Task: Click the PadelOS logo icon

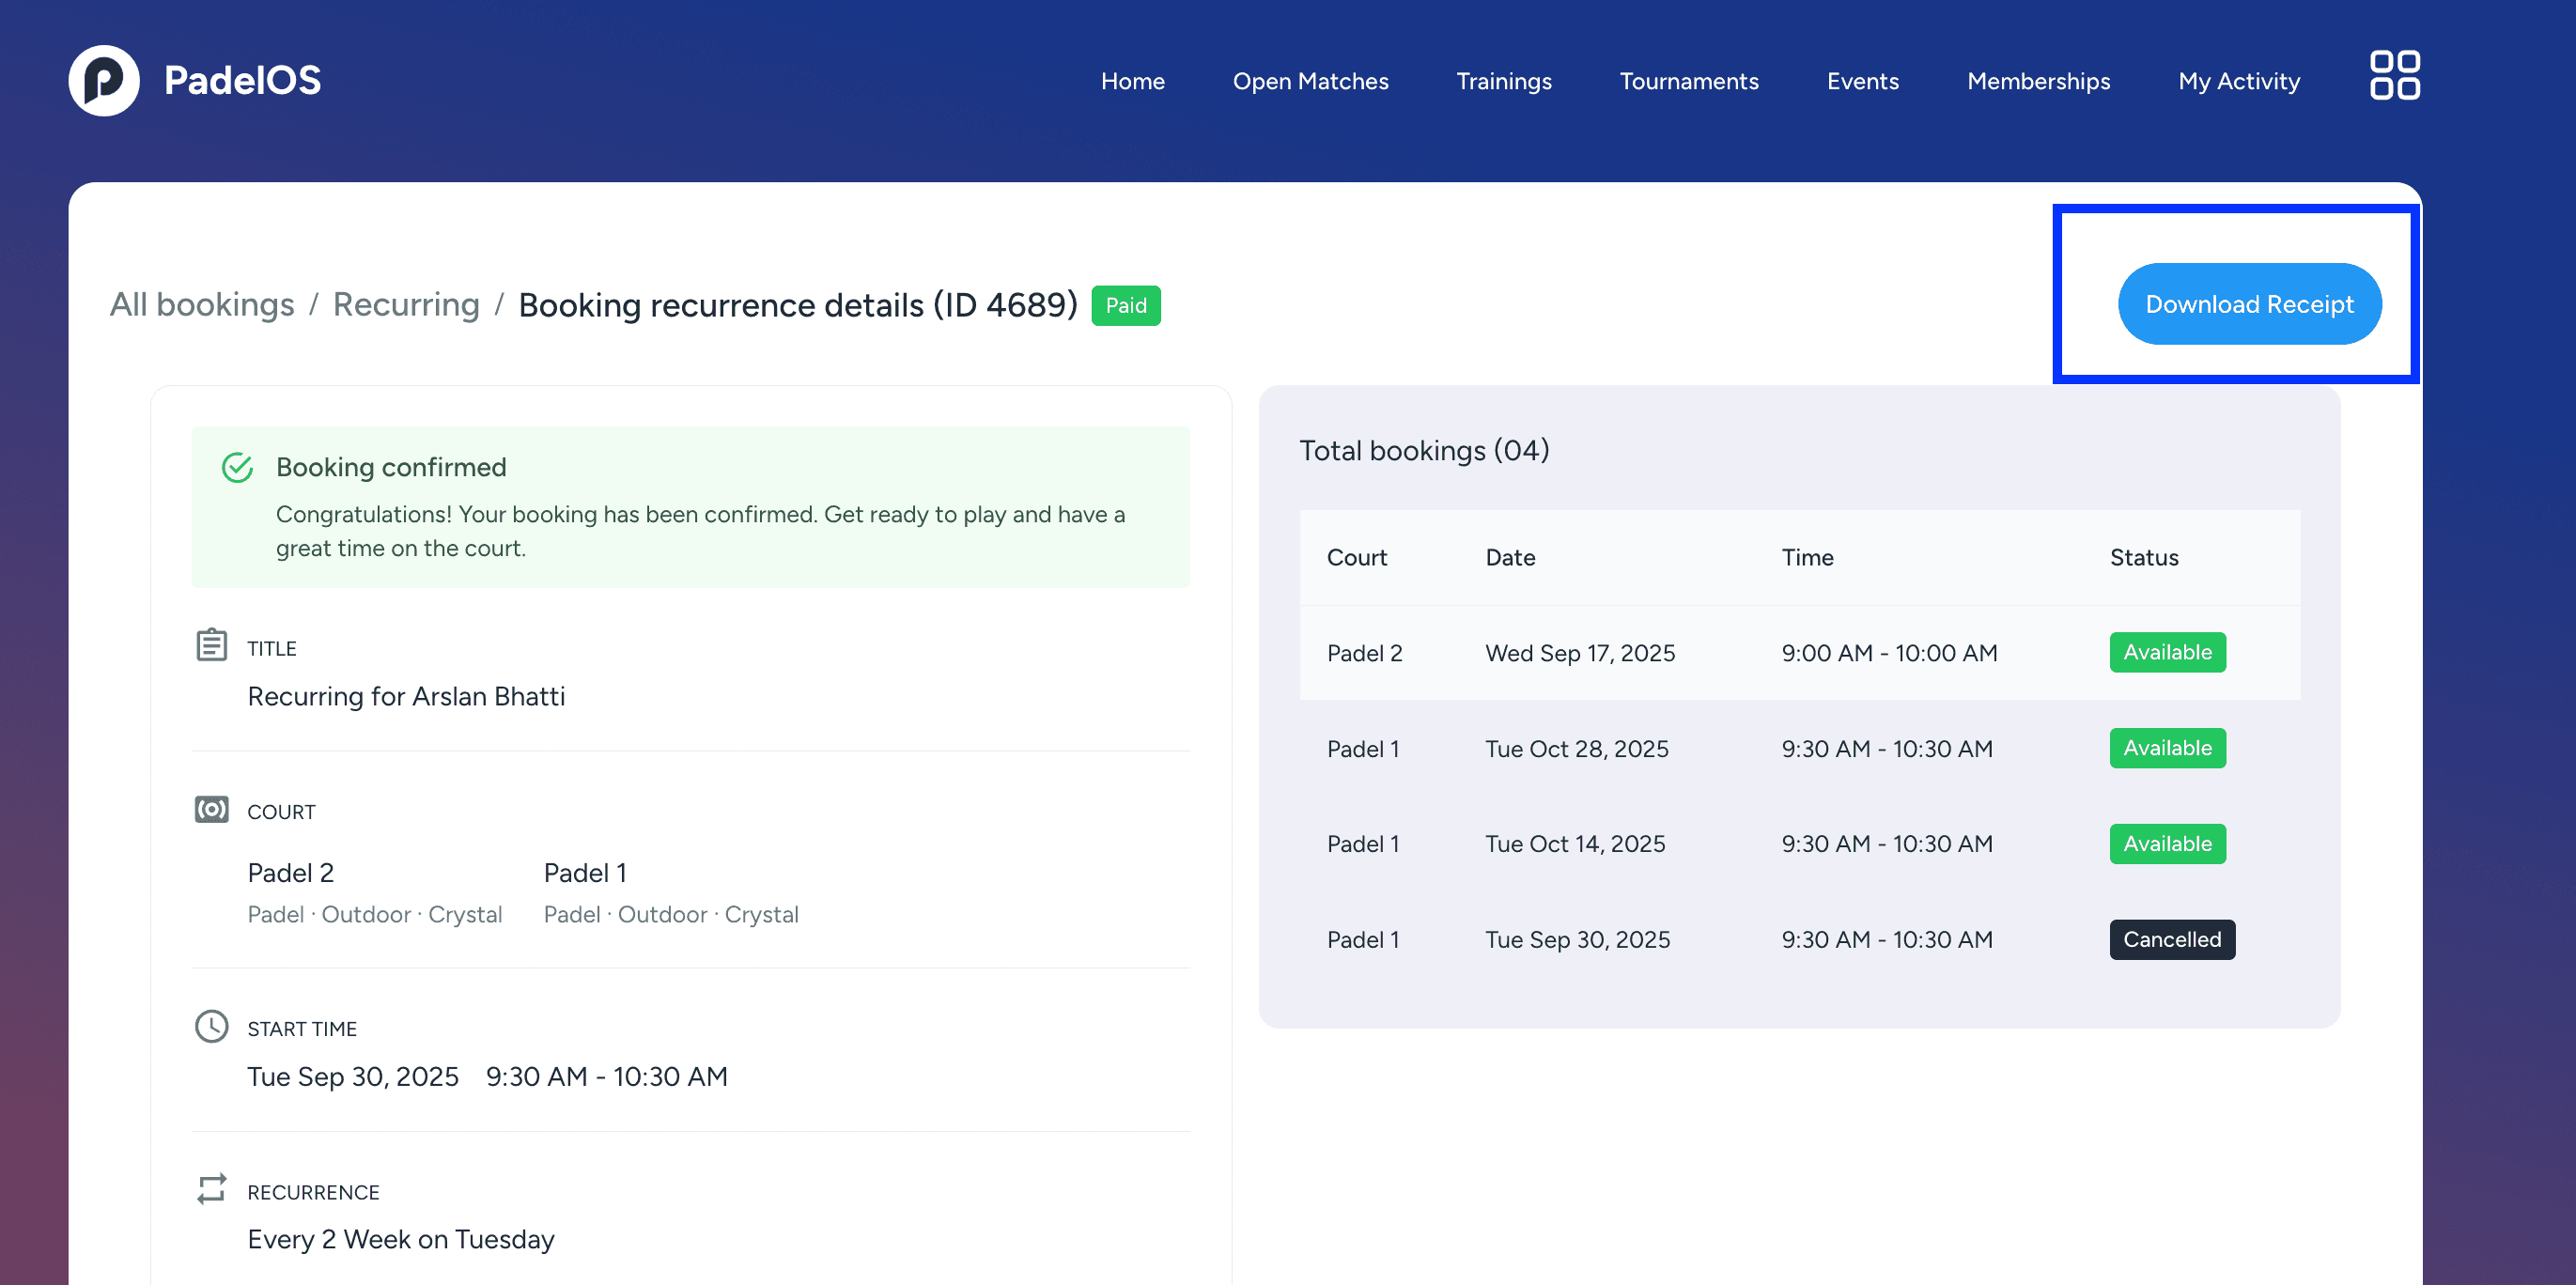Action: (x=104, y=80)
